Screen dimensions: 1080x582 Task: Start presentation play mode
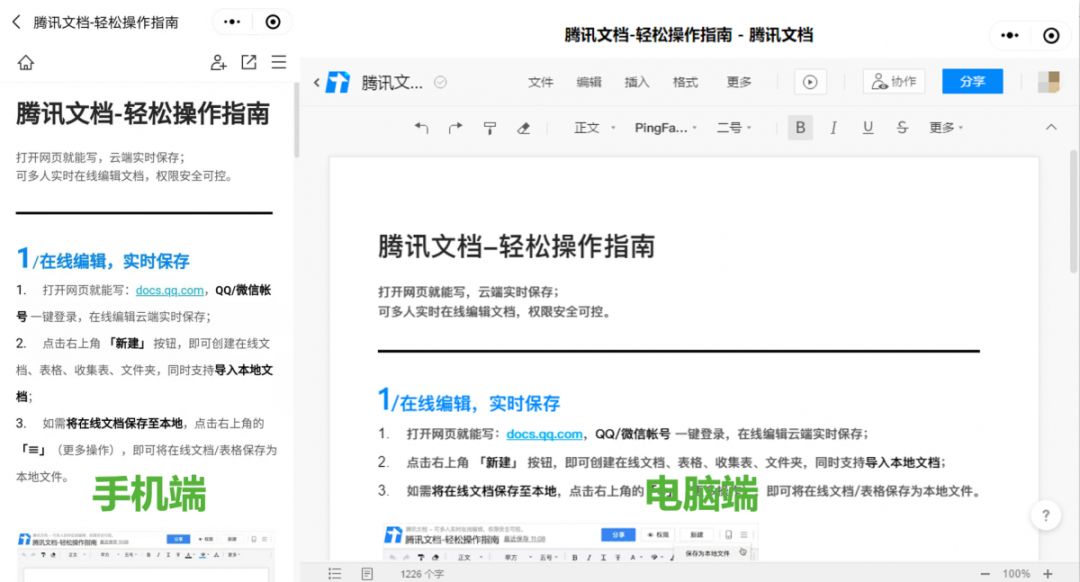(810, 82)
